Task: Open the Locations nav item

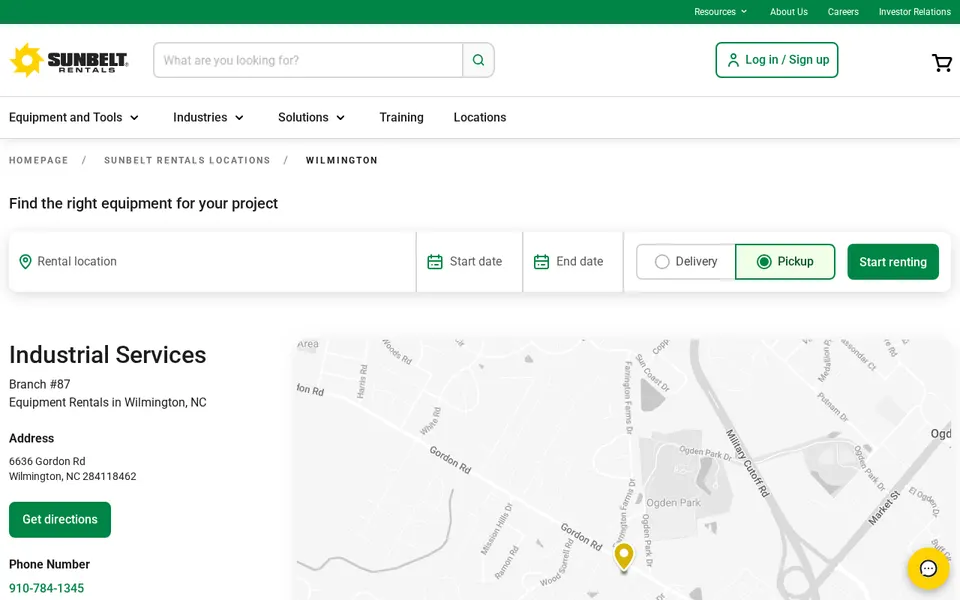Action: pos(480,117)
